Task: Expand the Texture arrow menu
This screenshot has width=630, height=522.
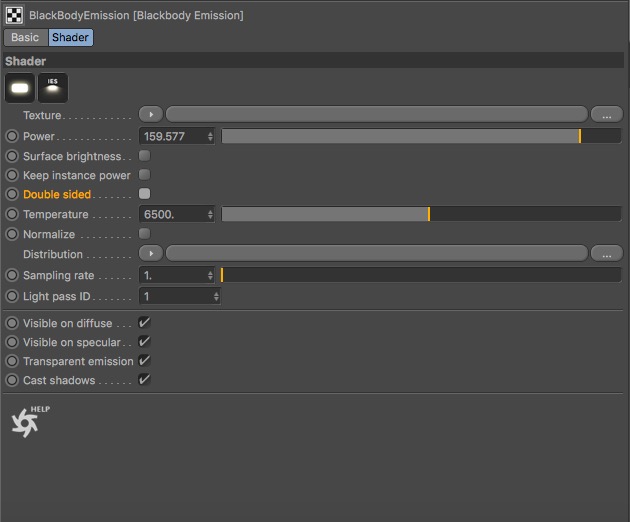Action: [150, 114]
